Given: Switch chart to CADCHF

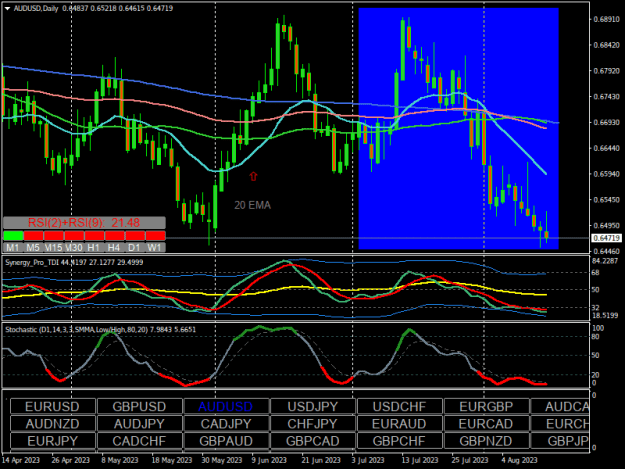Looking at the screenshot, I should point(140,441).
